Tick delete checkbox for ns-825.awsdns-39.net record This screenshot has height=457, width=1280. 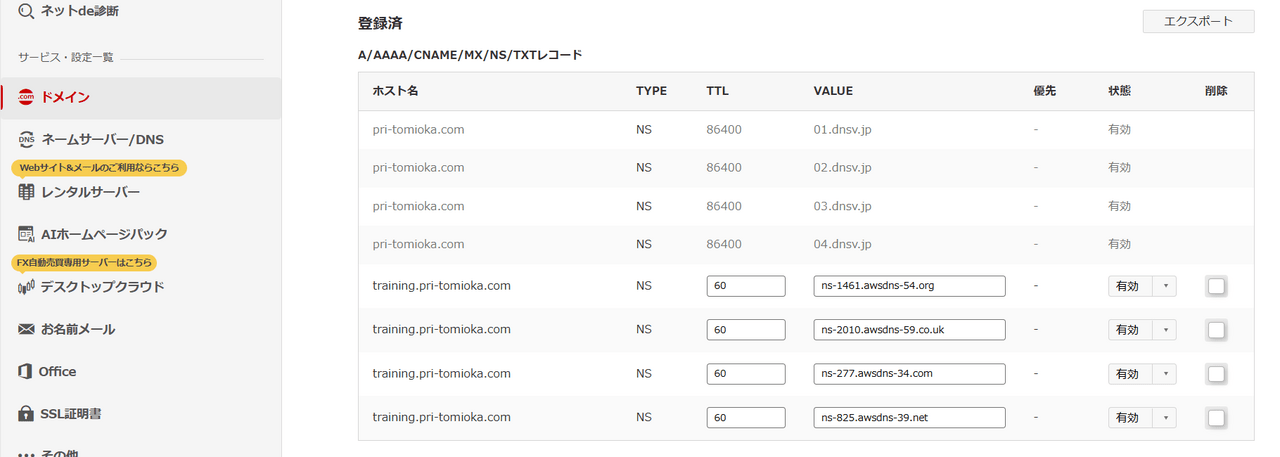coord(1216,418)
